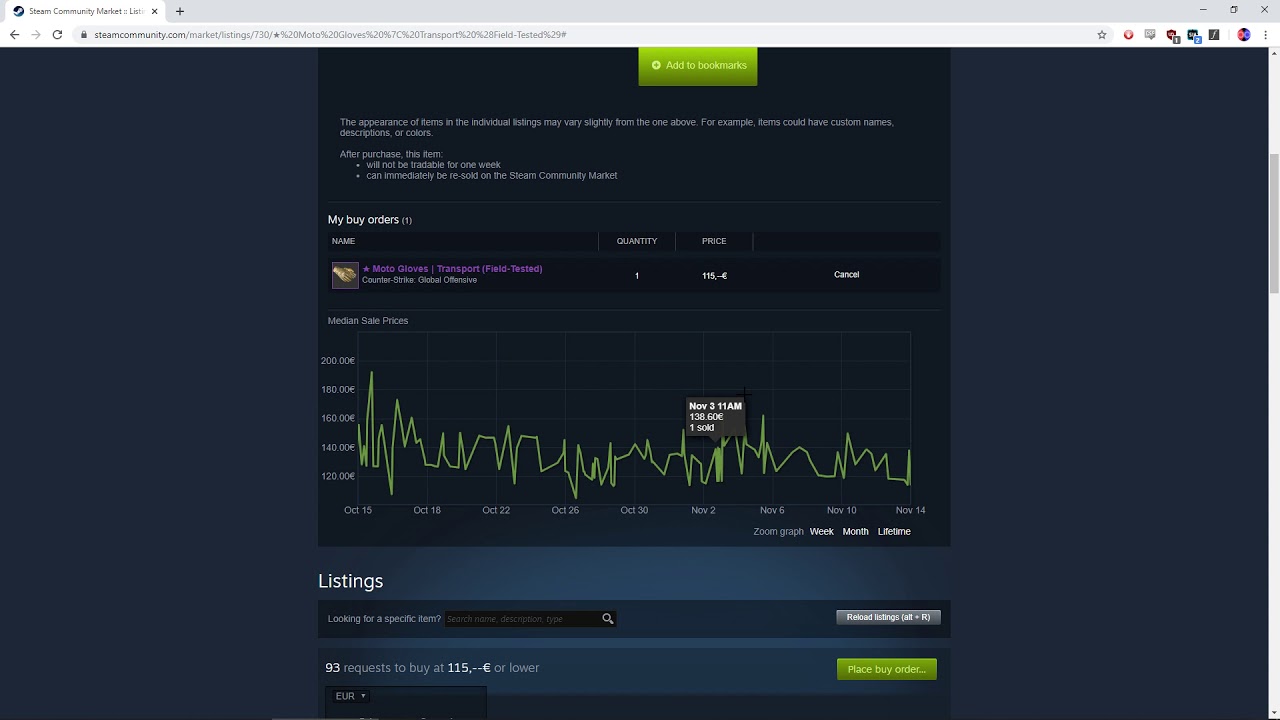Click Place buy order button
This screenshot has height=720, width=1280.
(887, 669)
